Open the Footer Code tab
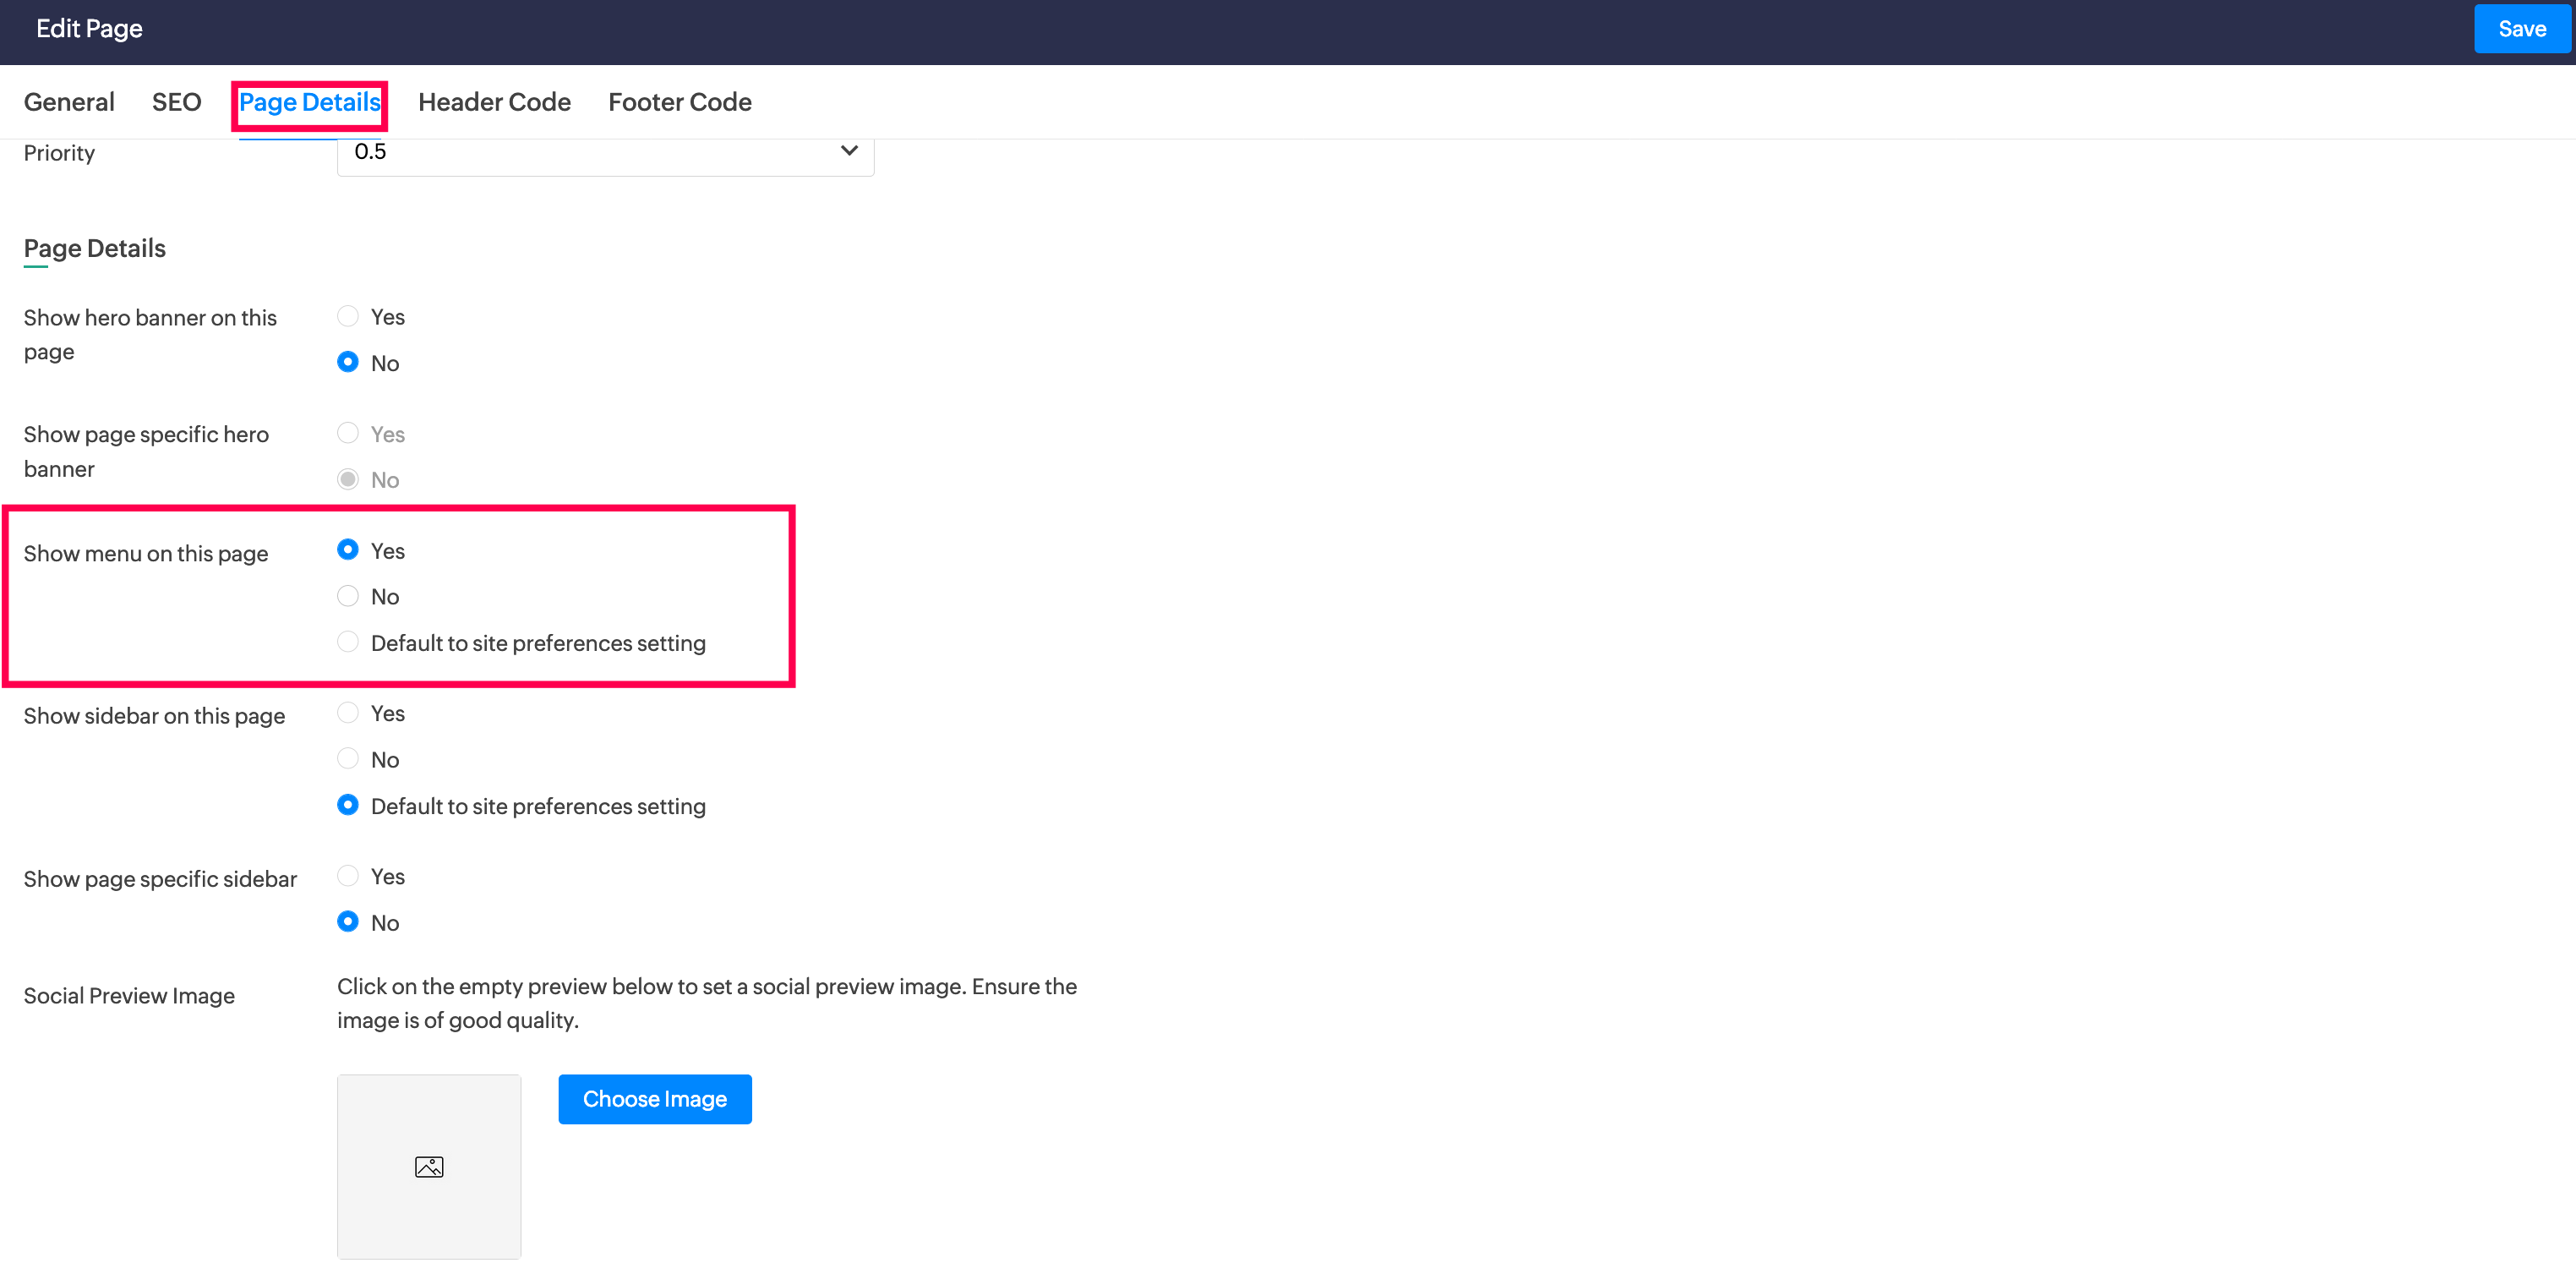Image resolution: width=2576 pixels, height=1263 pixels. tap(679, 102)
